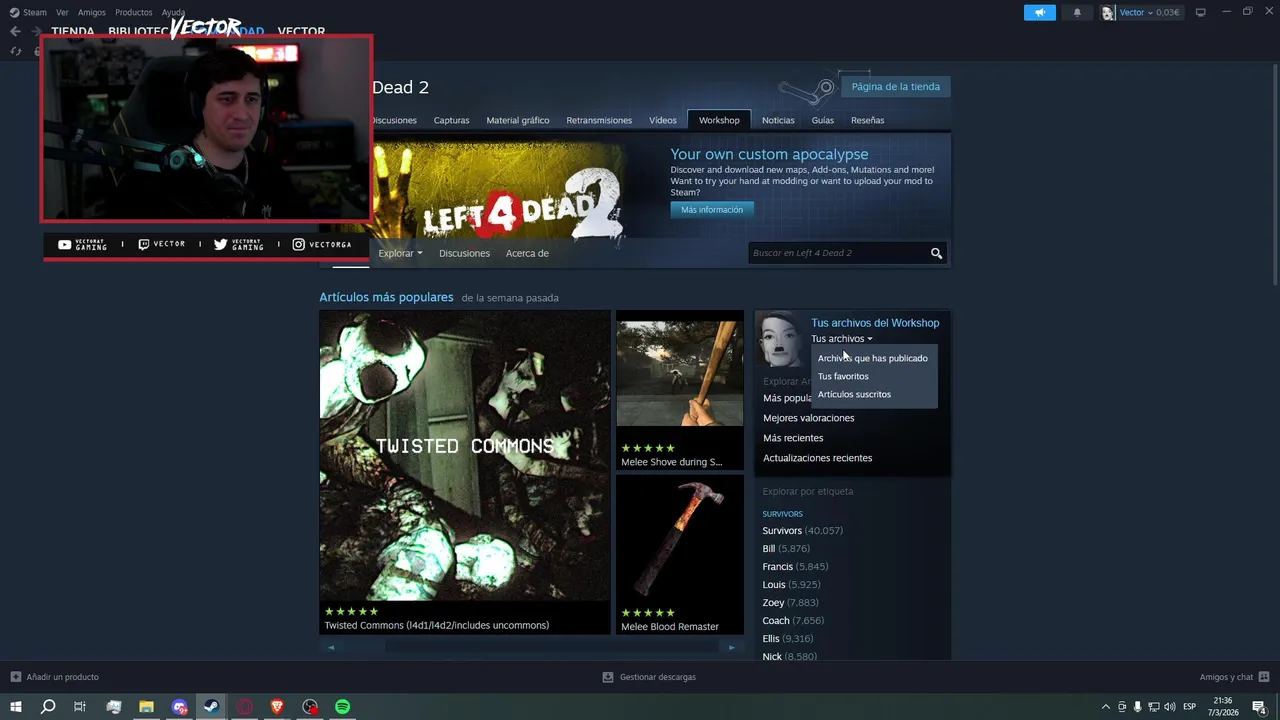Switch to the Noticias tab
Image resolution: width=1280 pixels, height=720 pixels.
tap(778, 120)
